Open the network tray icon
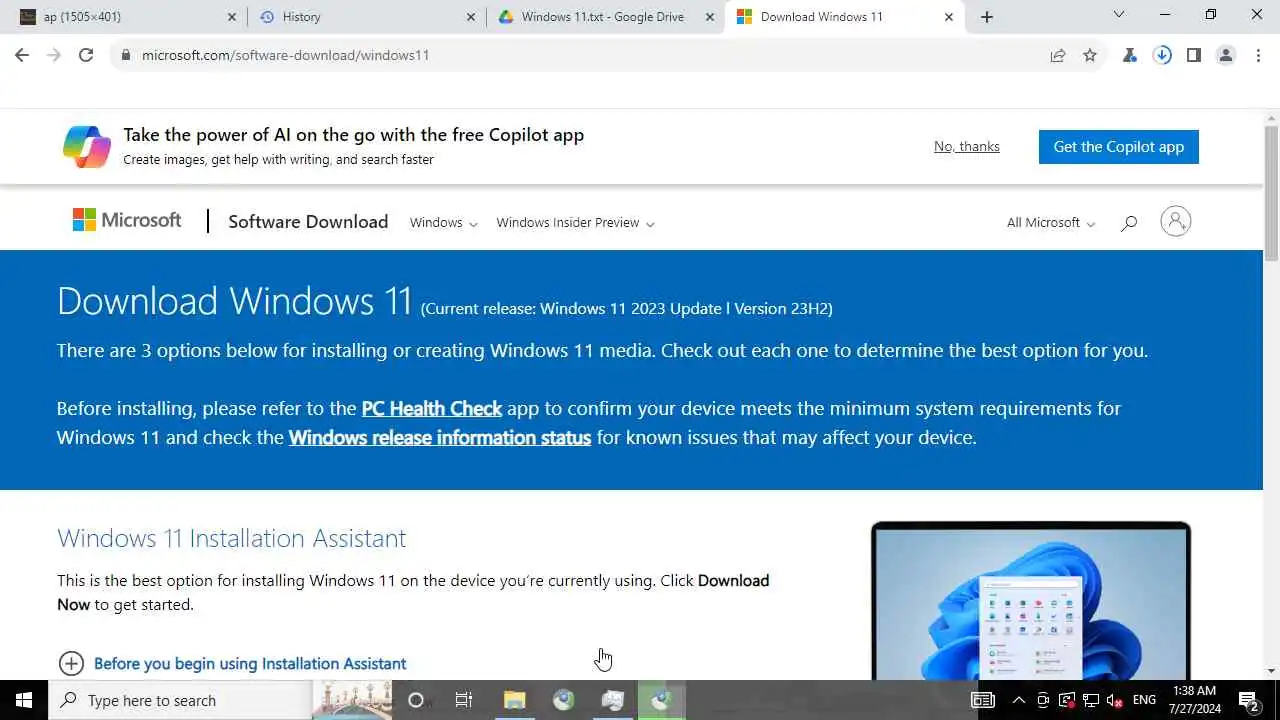 pyautogui.click(x=1091, y=700)
